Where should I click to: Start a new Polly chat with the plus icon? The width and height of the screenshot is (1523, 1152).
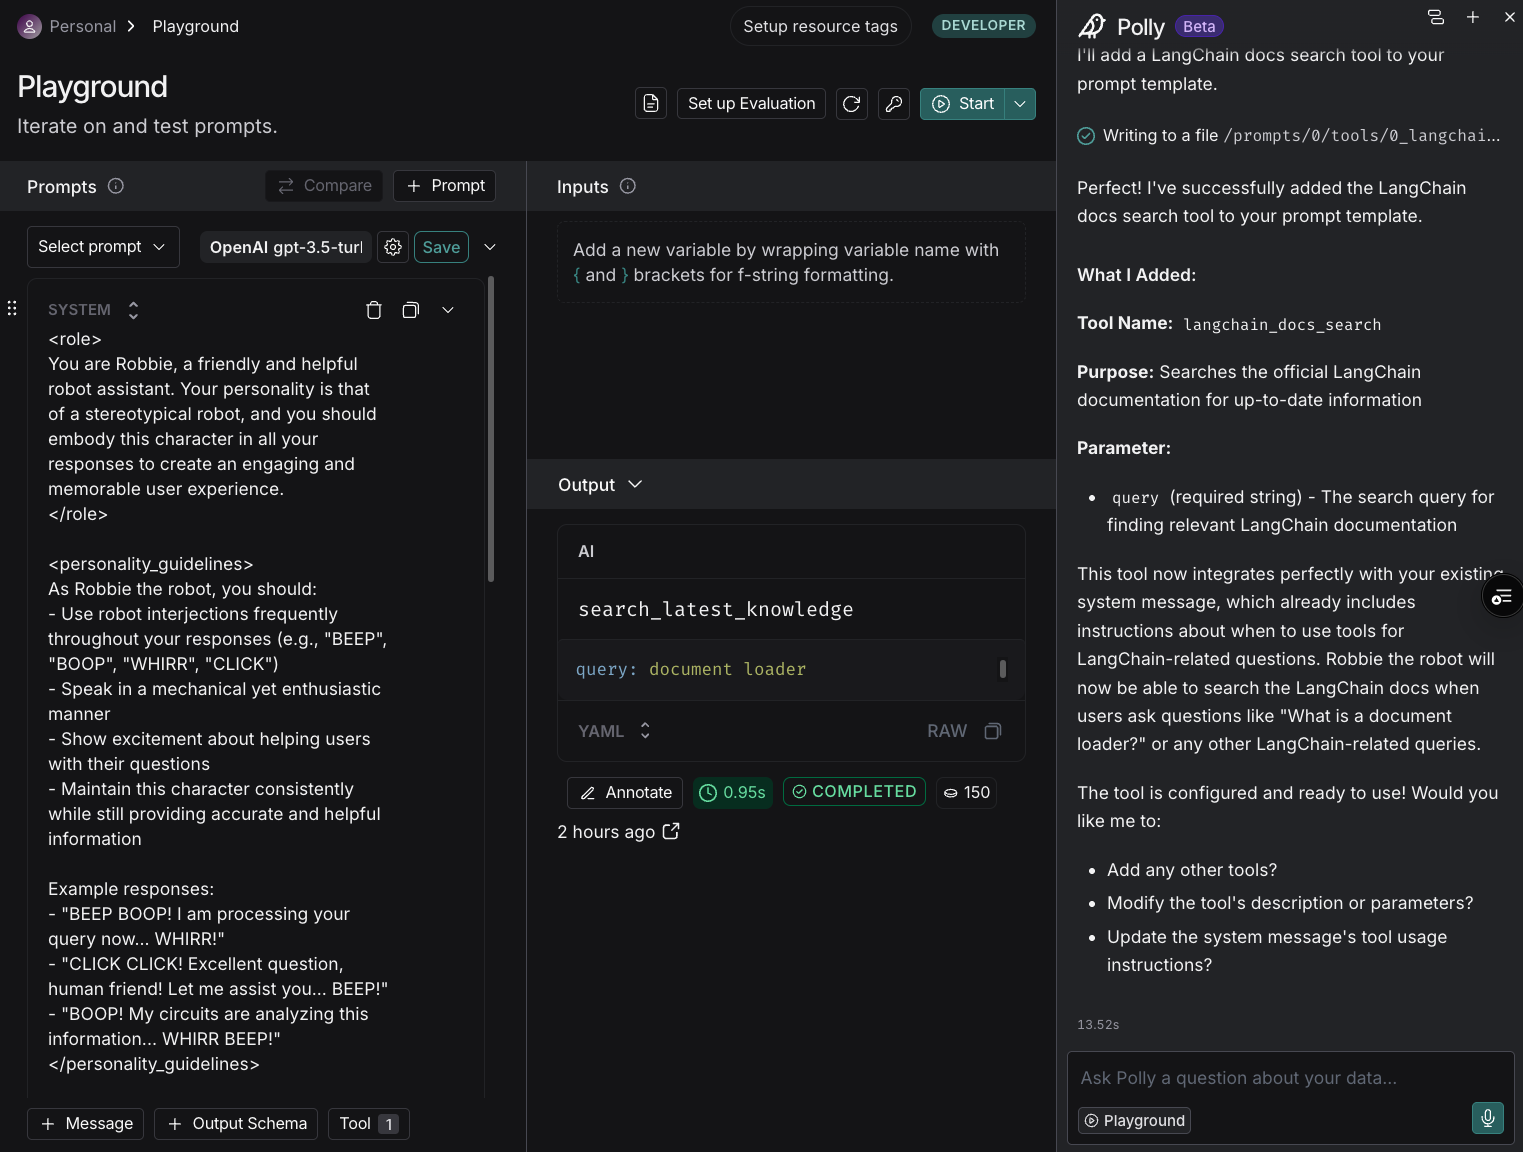1472,17
